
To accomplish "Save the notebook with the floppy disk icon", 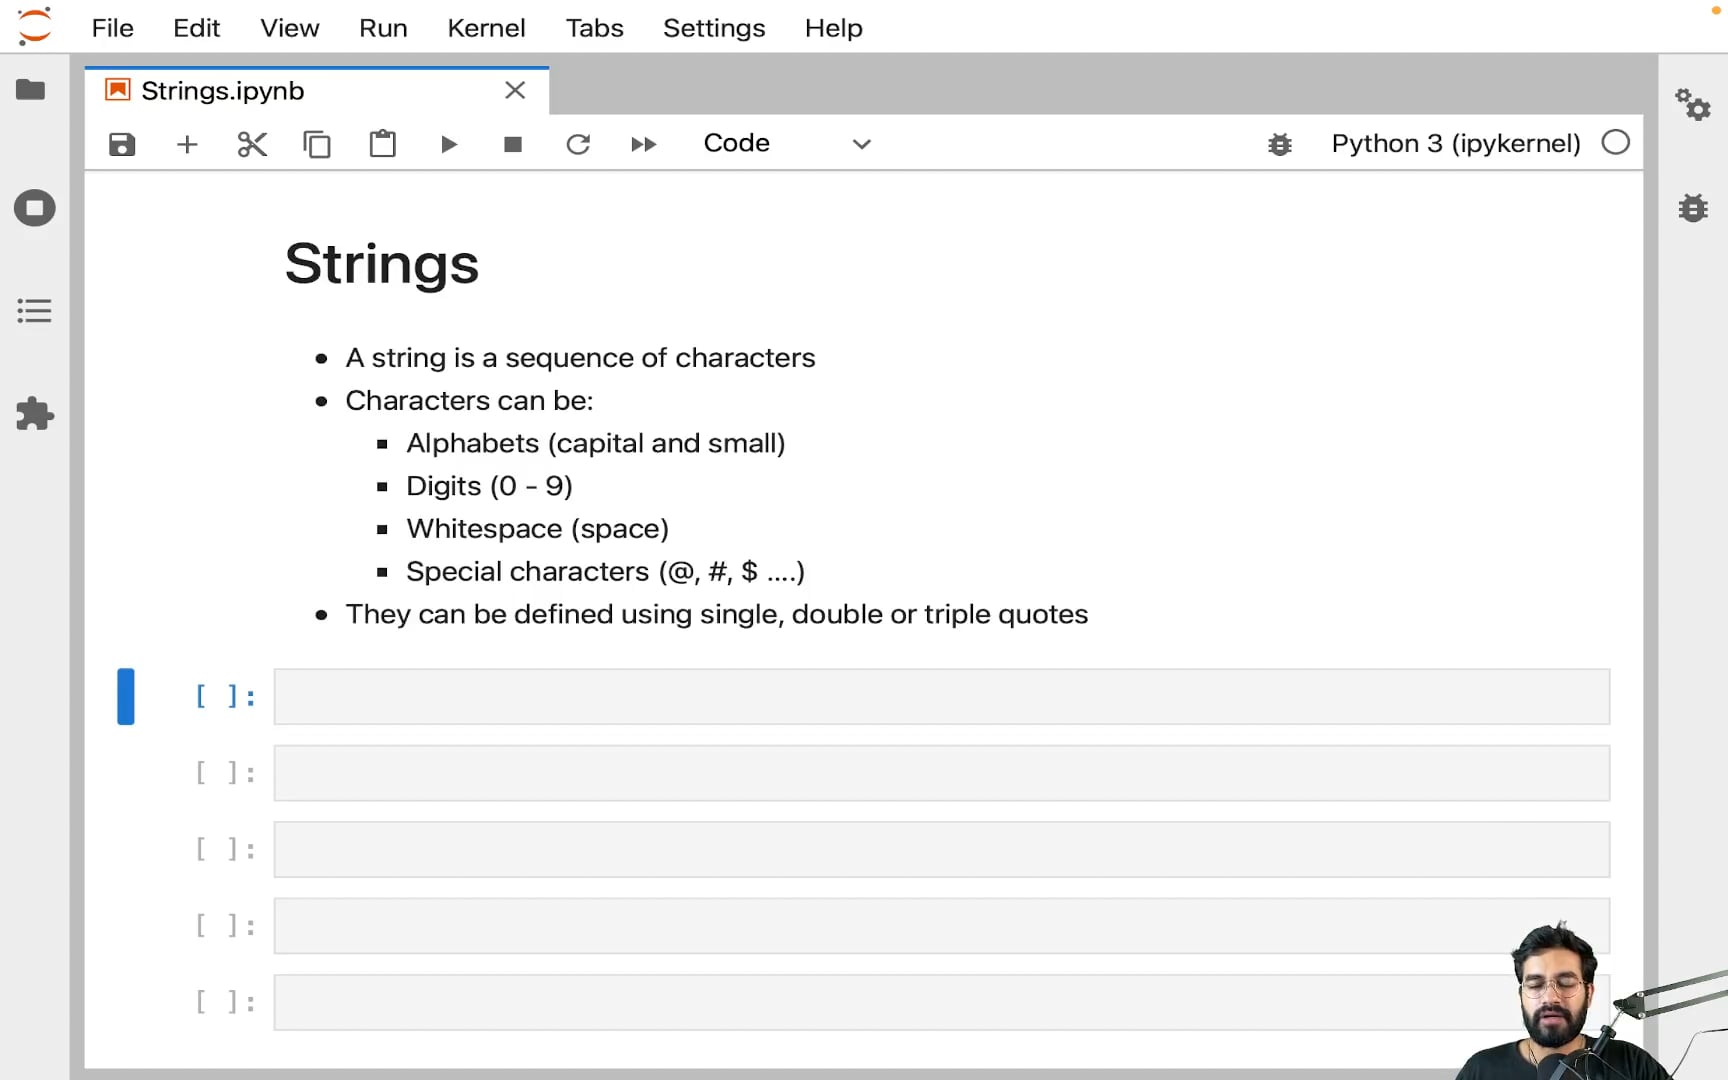I will coord(122,144).
